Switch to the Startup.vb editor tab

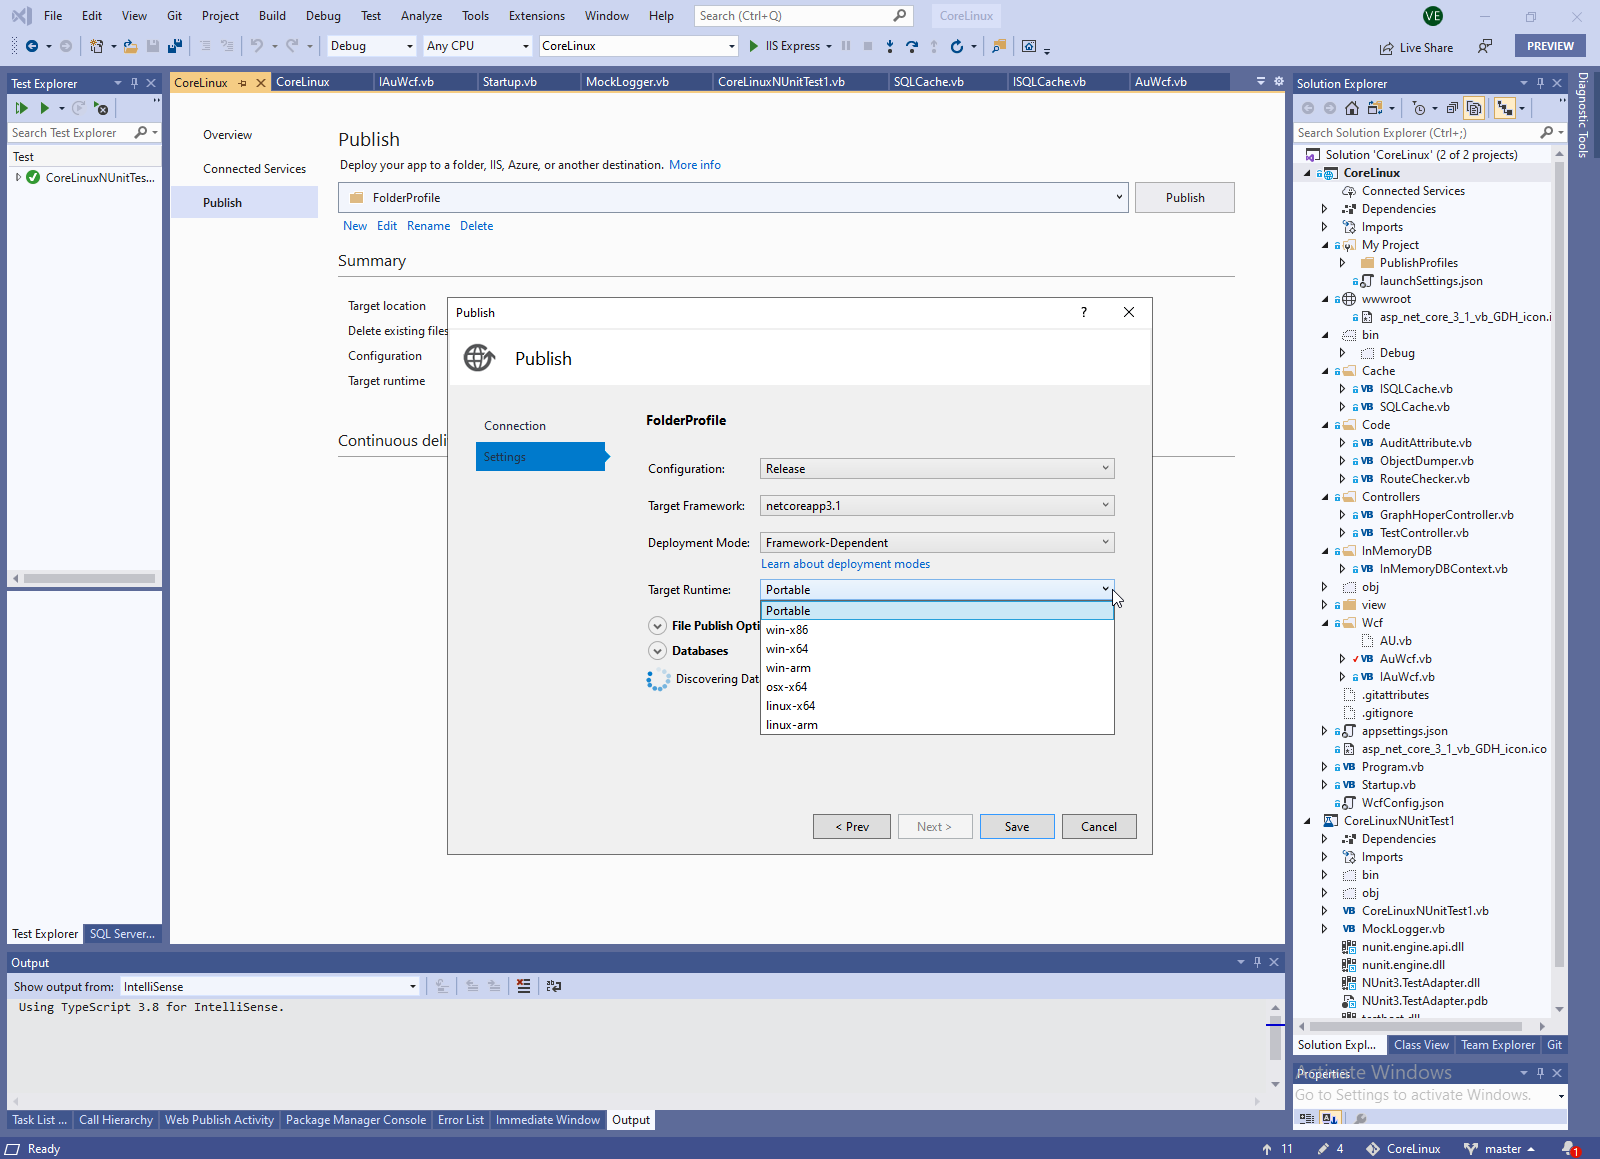(x=509, y=82)
